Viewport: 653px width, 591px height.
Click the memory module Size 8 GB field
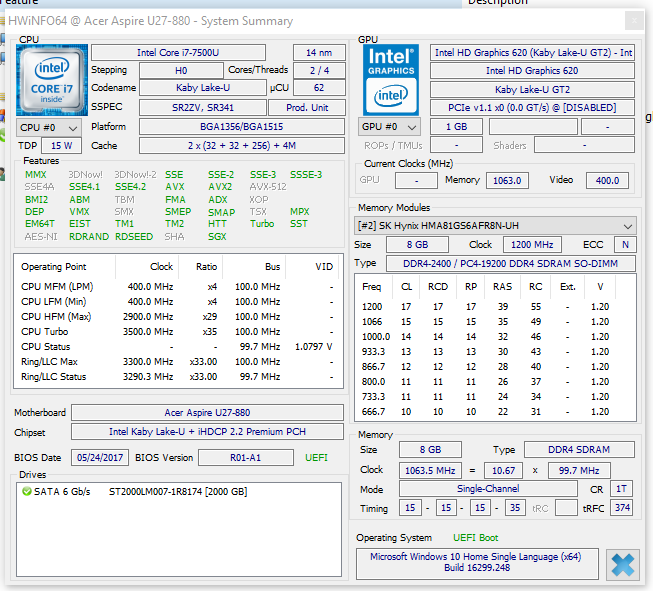click(417, 244)
